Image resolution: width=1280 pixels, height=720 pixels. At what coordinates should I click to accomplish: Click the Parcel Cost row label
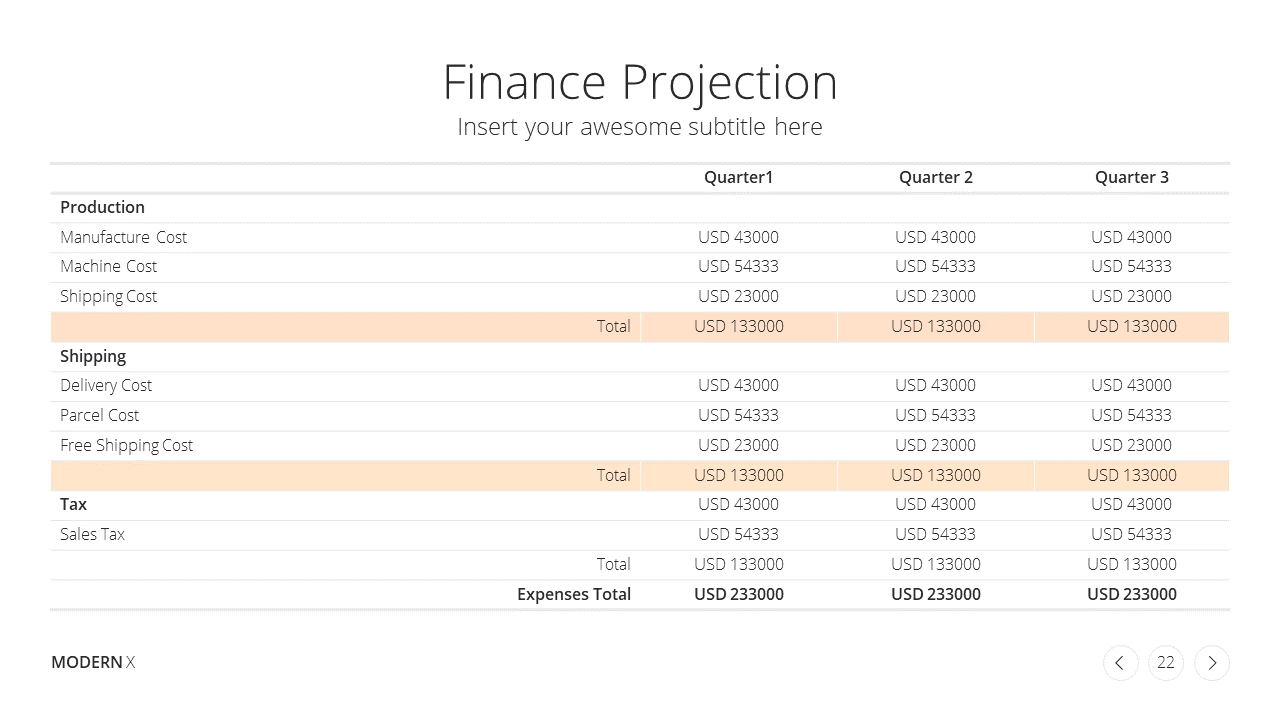pos(100,415)
